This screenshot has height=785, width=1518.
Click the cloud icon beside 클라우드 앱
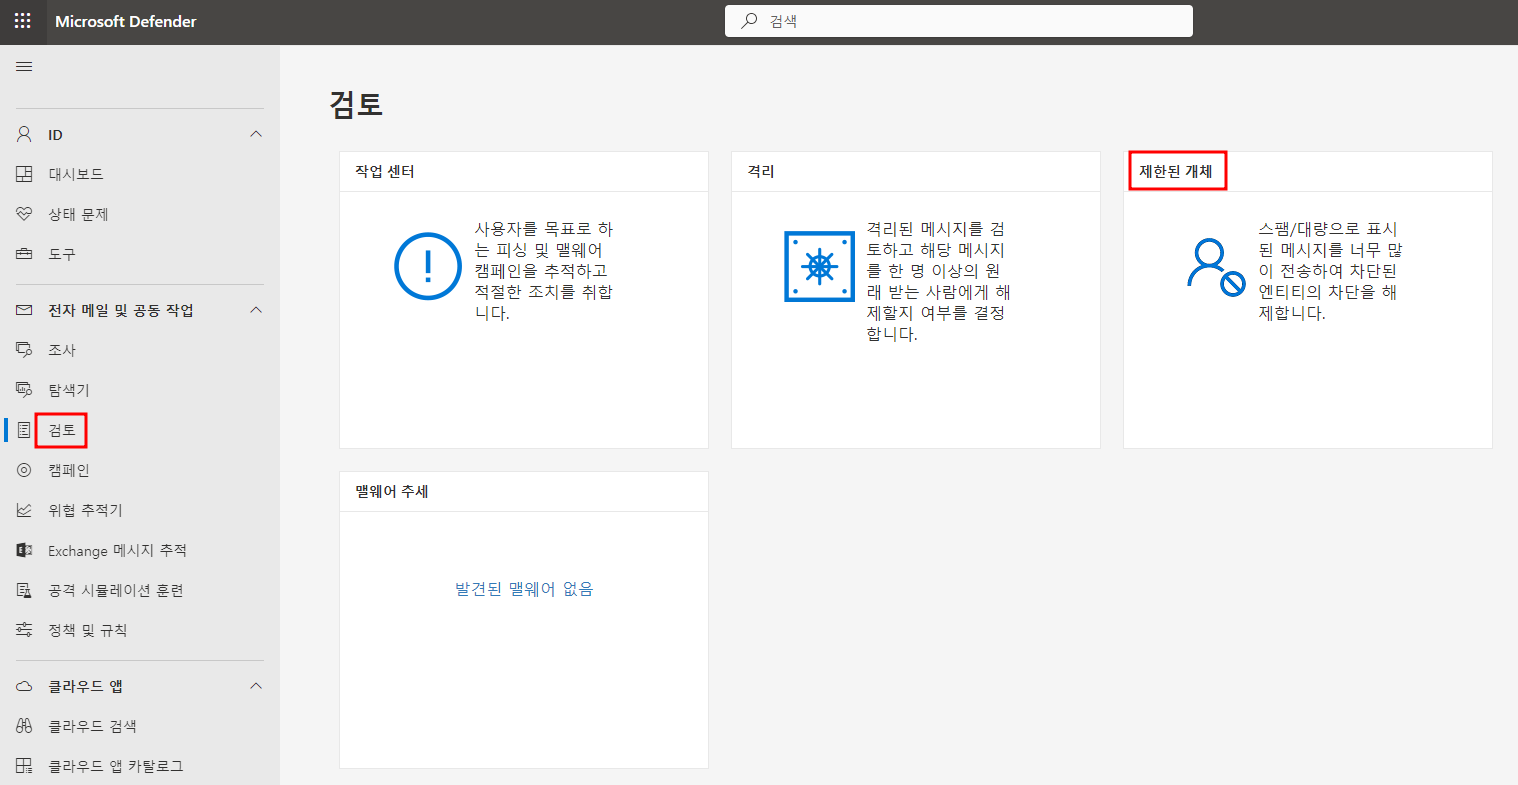(x=24, y=686)
